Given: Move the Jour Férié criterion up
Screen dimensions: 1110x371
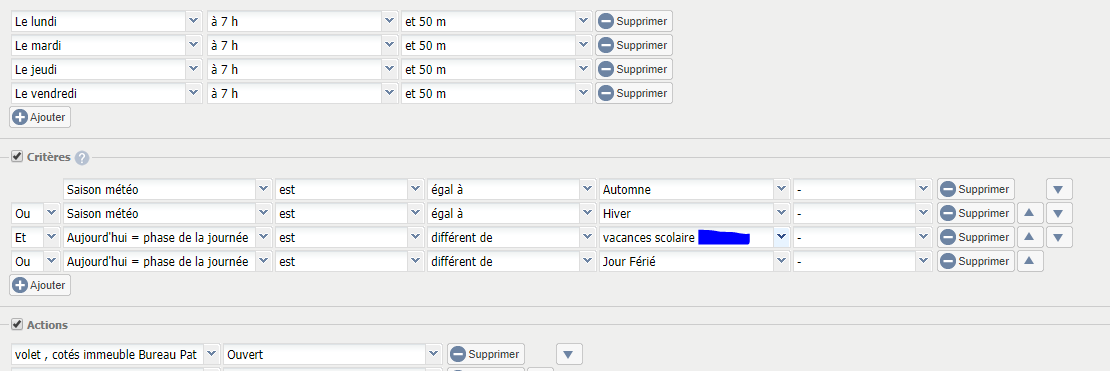Looking at the screenshot, I should coord(1030,261).
